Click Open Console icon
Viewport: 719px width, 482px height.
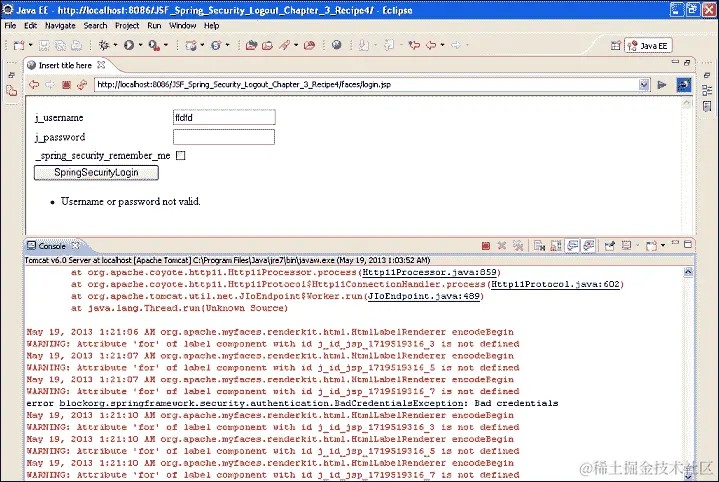[651, 246]
